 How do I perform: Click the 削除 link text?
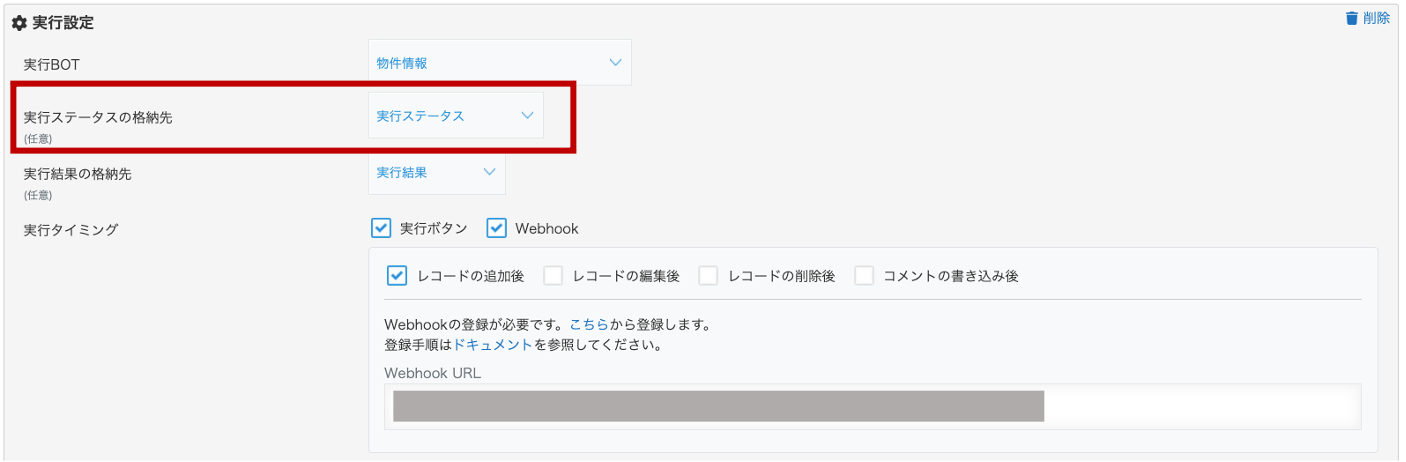click(x=1376, y=18)
